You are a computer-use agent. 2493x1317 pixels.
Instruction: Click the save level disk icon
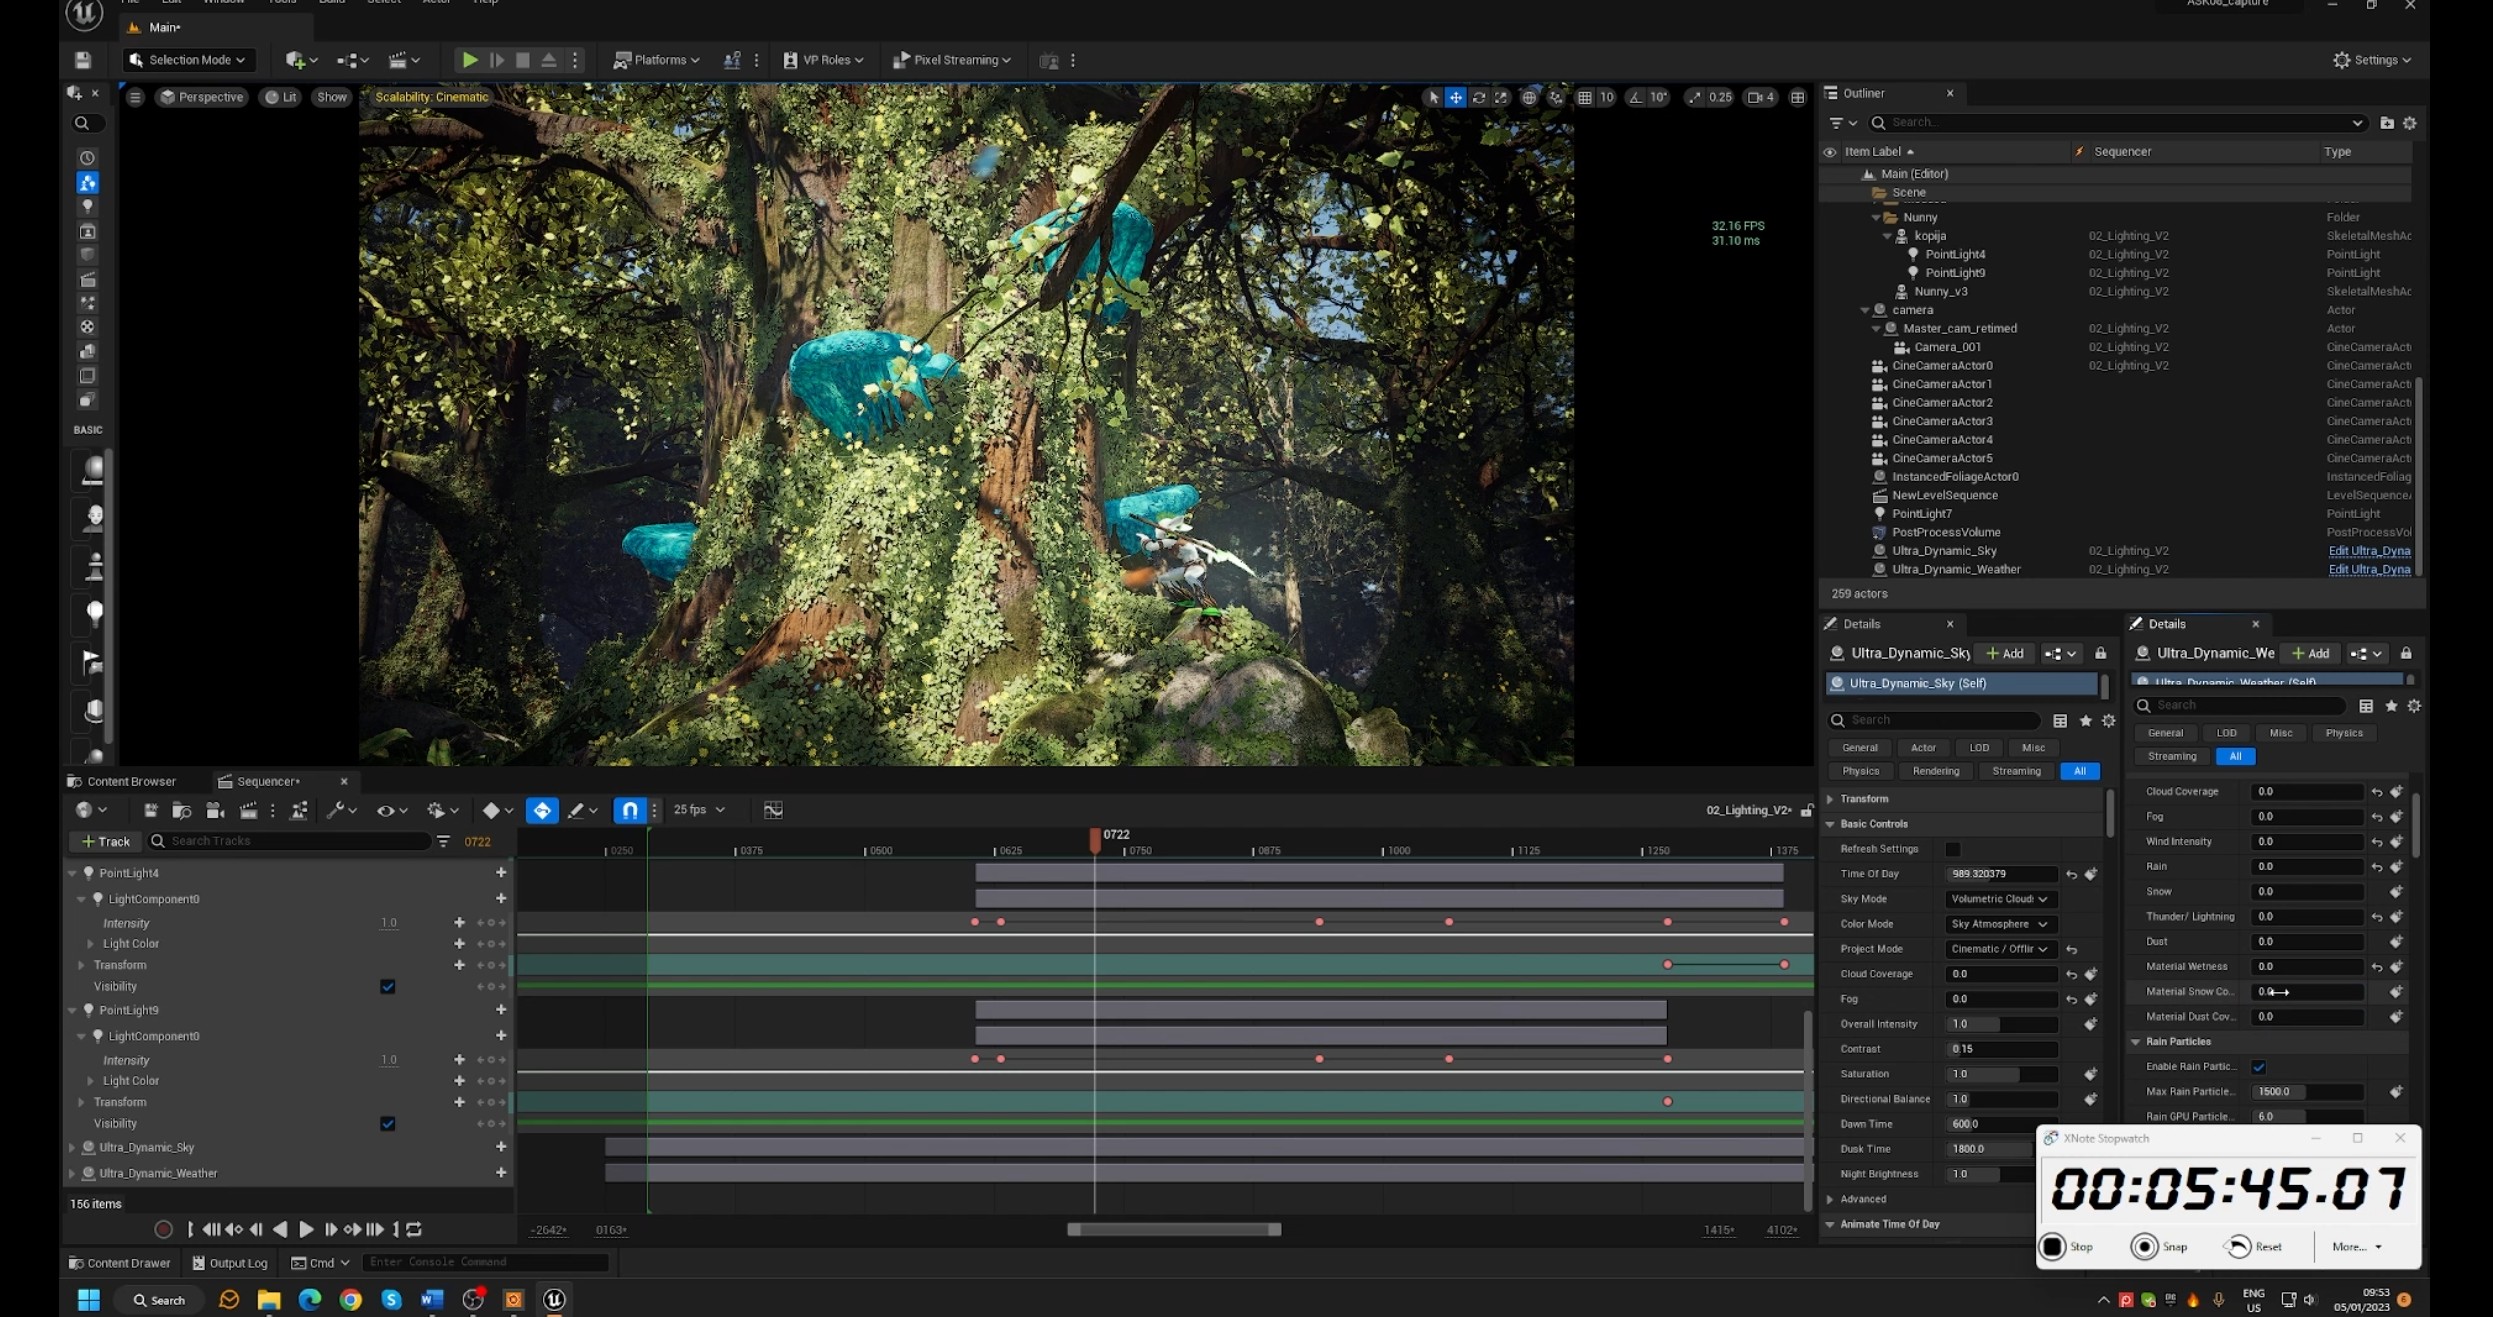(x=83, y=60)
